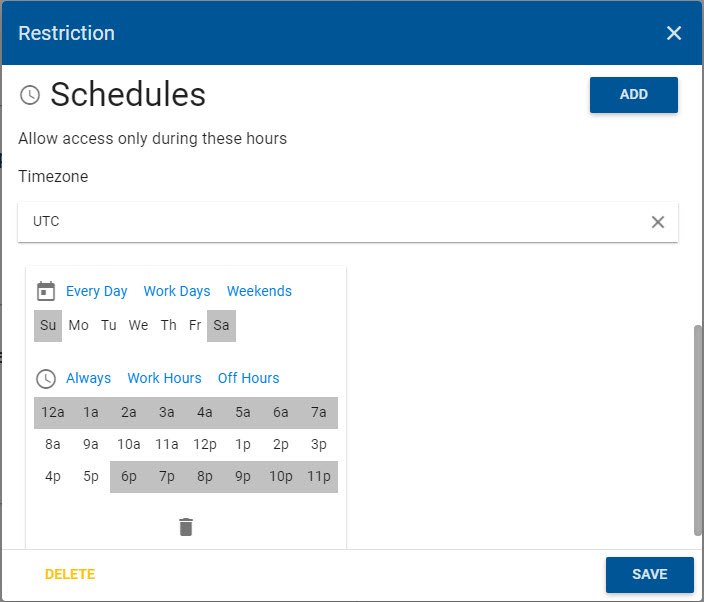Enable the 9a hour cell
This screenshot has height=602, width=704.
point(91,444)
